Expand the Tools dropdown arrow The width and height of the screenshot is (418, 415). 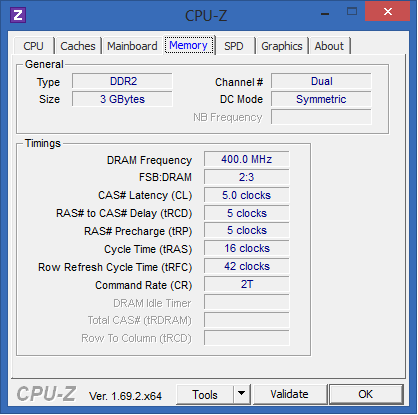pyautogui.click(x=242, y=395)
